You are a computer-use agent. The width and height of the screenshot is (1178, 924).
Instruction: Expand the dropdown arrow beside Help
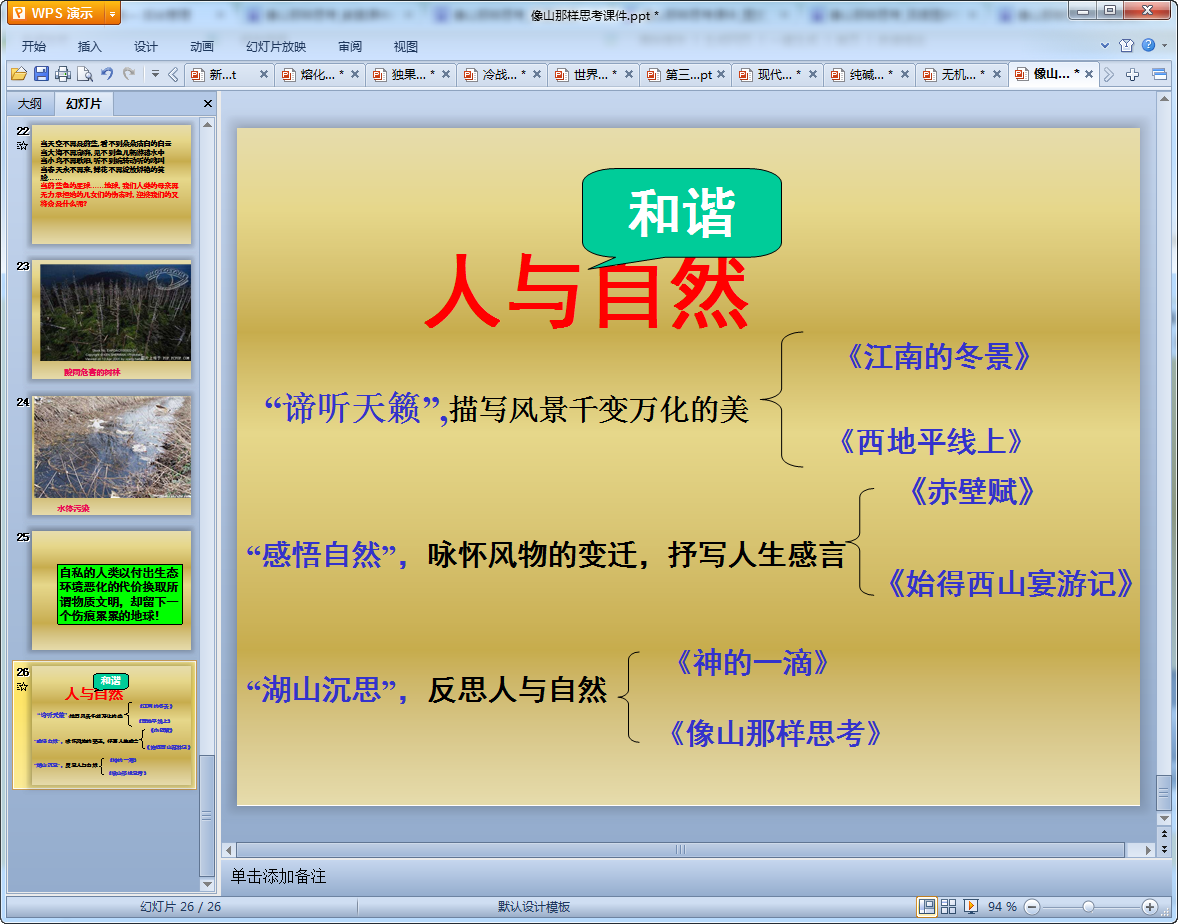(x=1163, y=46)
